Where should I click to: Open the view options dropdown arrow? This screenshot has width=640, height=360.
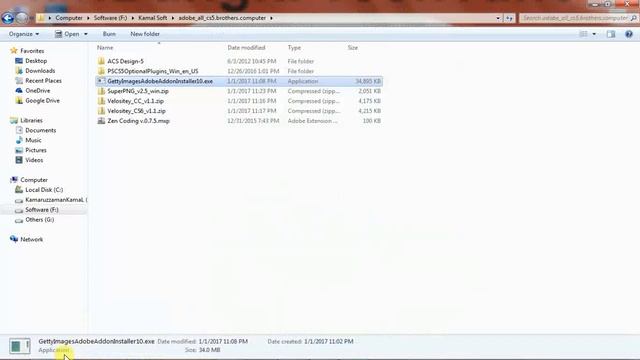point(594,34)
